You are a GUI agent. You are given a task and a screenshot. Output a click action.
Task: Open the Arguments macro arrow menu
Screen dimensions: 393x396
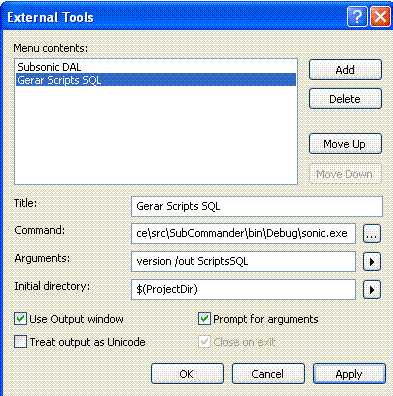[372, 262]
